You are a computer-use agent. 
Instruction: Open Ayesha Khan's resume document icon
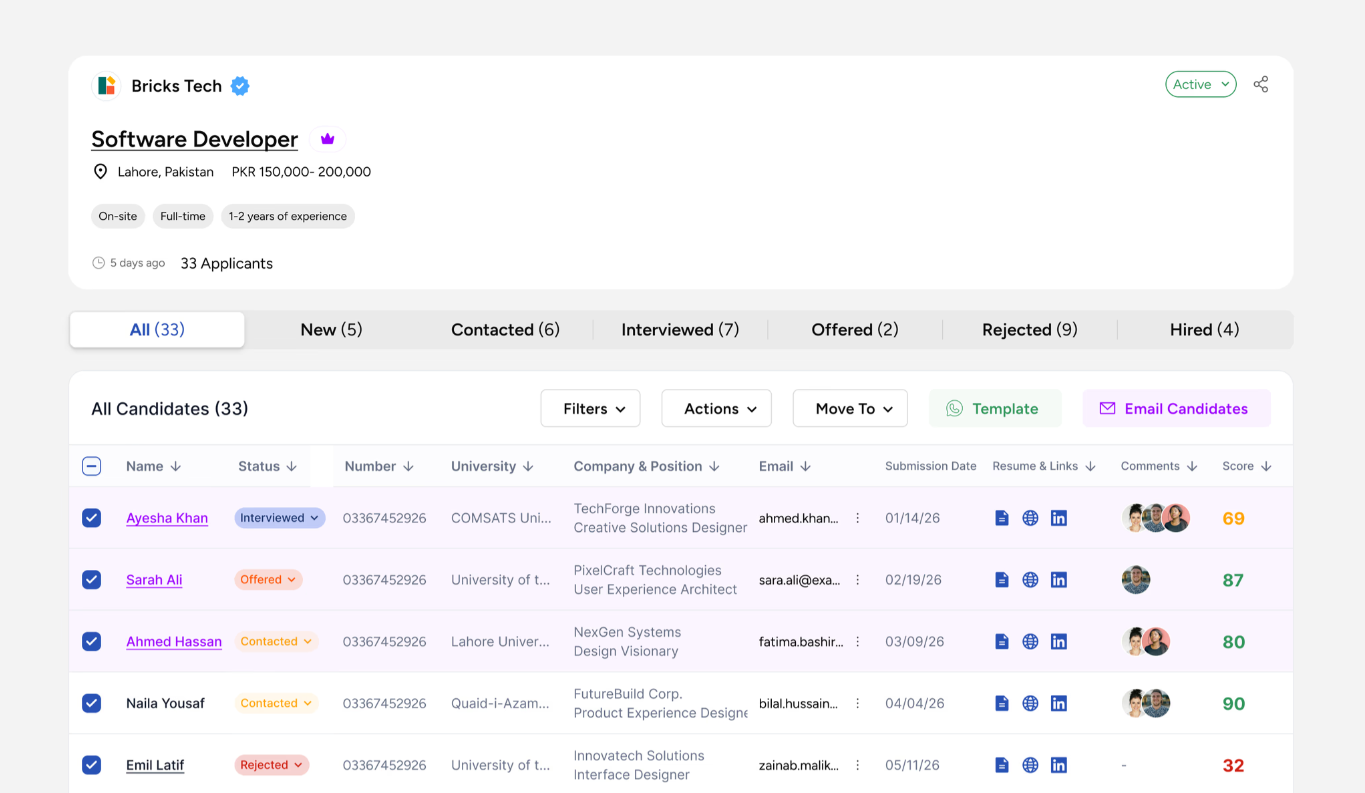[1002, 518]
